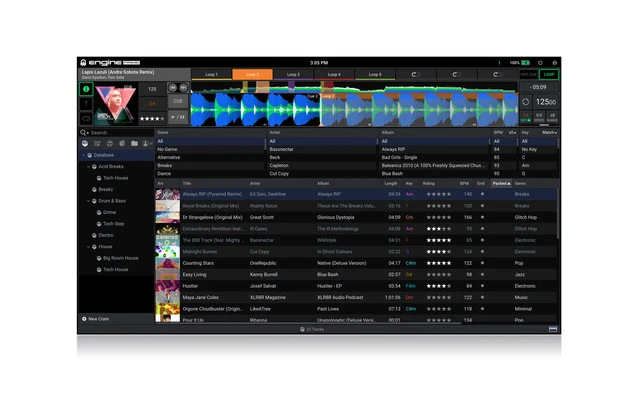The width and height of the screenshot is (640, 400).
Task: Click the Engine logo
Action: pyautogui.click(x=110, y=62)
